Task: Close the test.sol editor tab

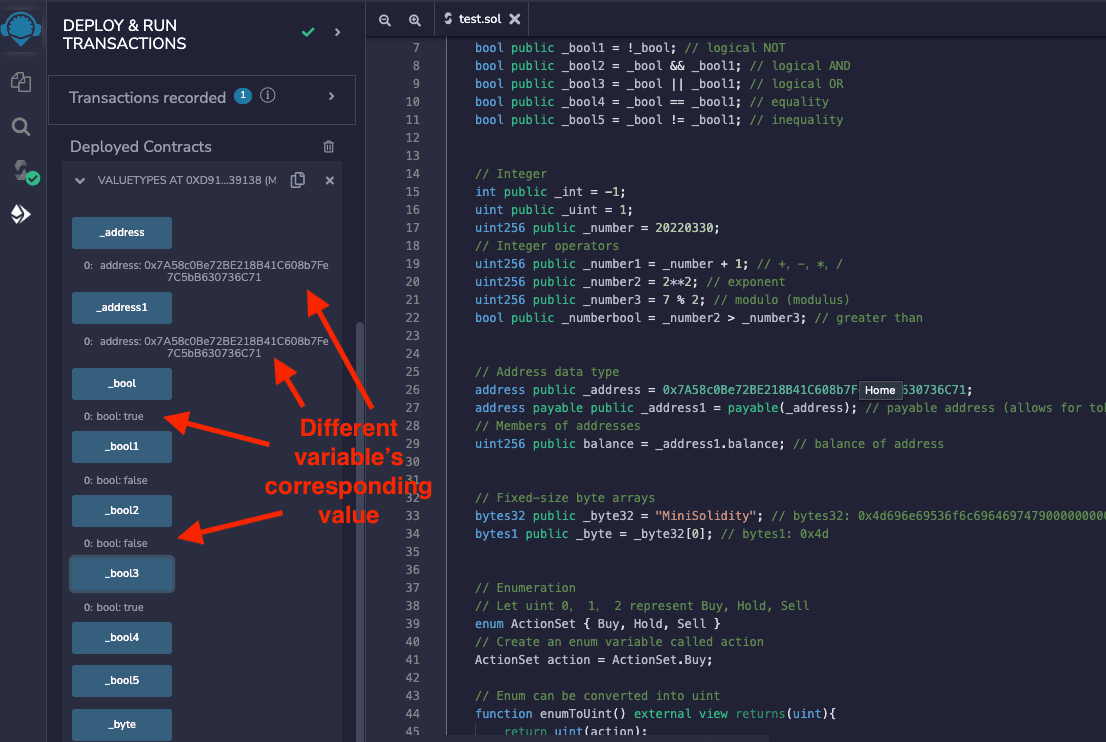Action: (x=515, y=19)
